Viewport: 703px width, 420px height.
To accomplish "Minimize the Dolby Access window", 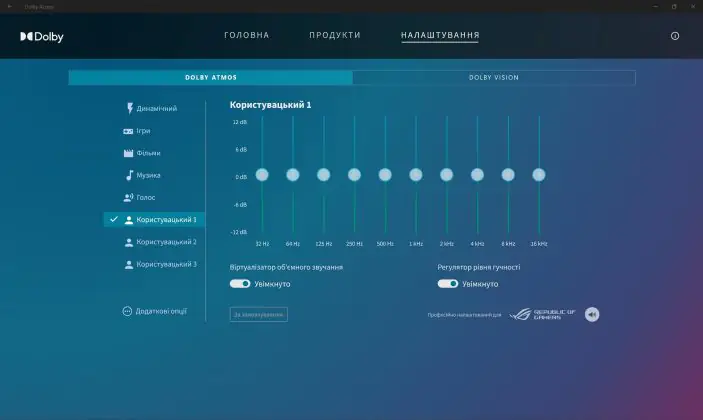I will [655, 6].
